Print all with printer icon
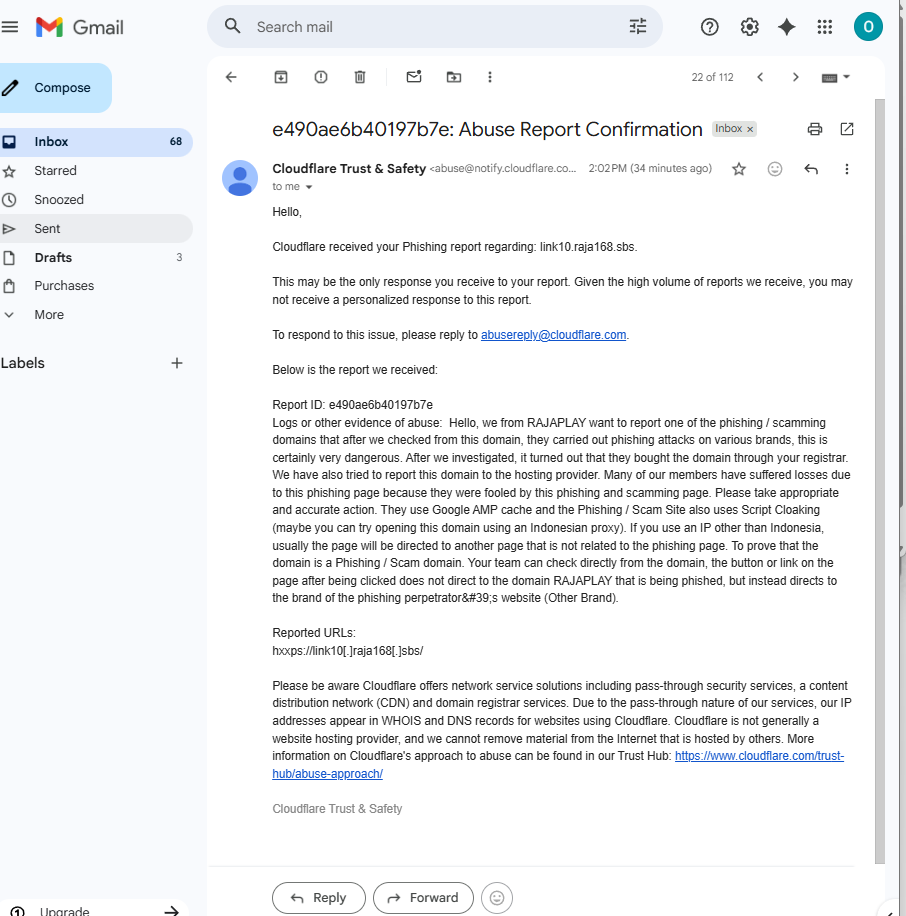 coord(815,129)
